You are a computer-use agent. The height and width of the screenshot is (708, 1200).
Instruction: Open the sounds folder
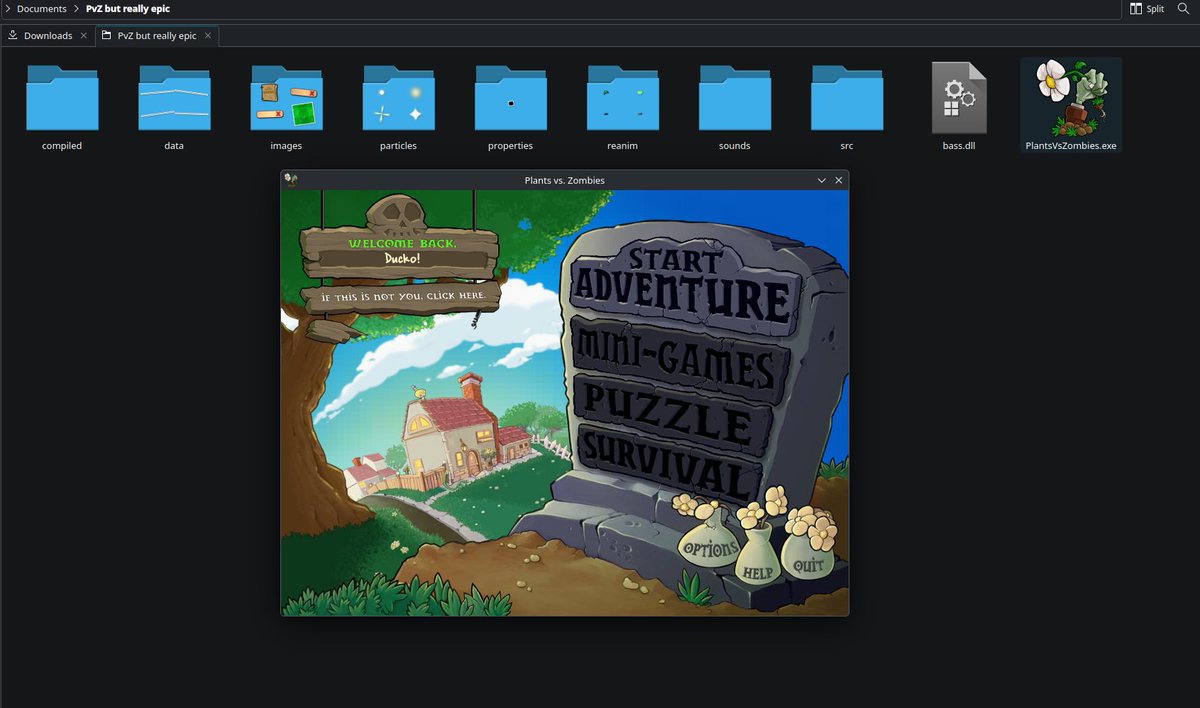pos(734,98)
